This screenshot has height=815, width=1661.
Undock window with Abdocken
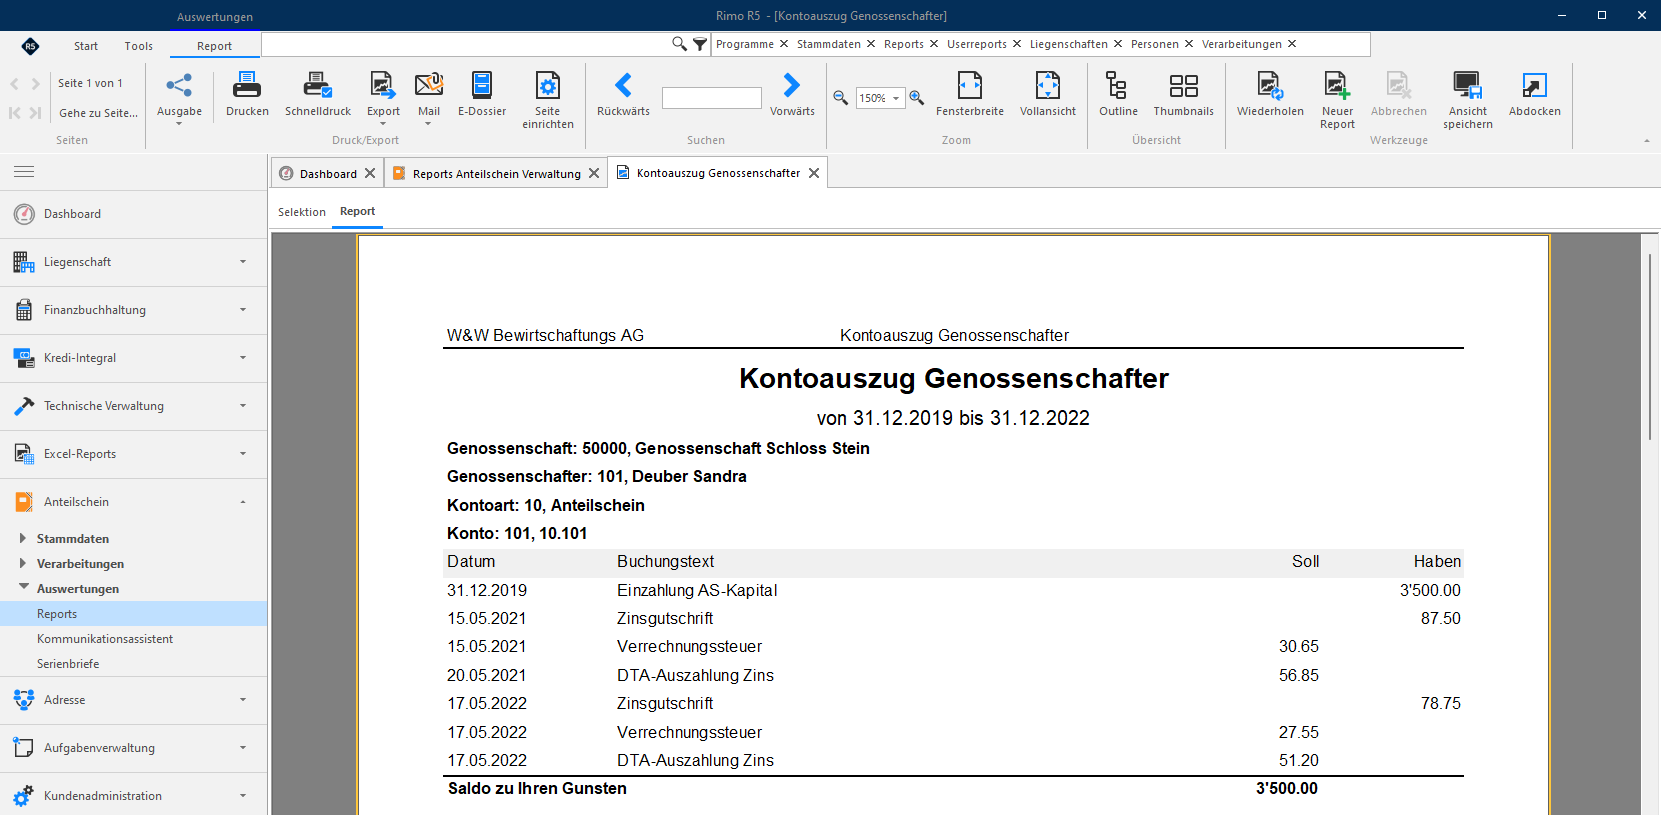point(1535,95)
